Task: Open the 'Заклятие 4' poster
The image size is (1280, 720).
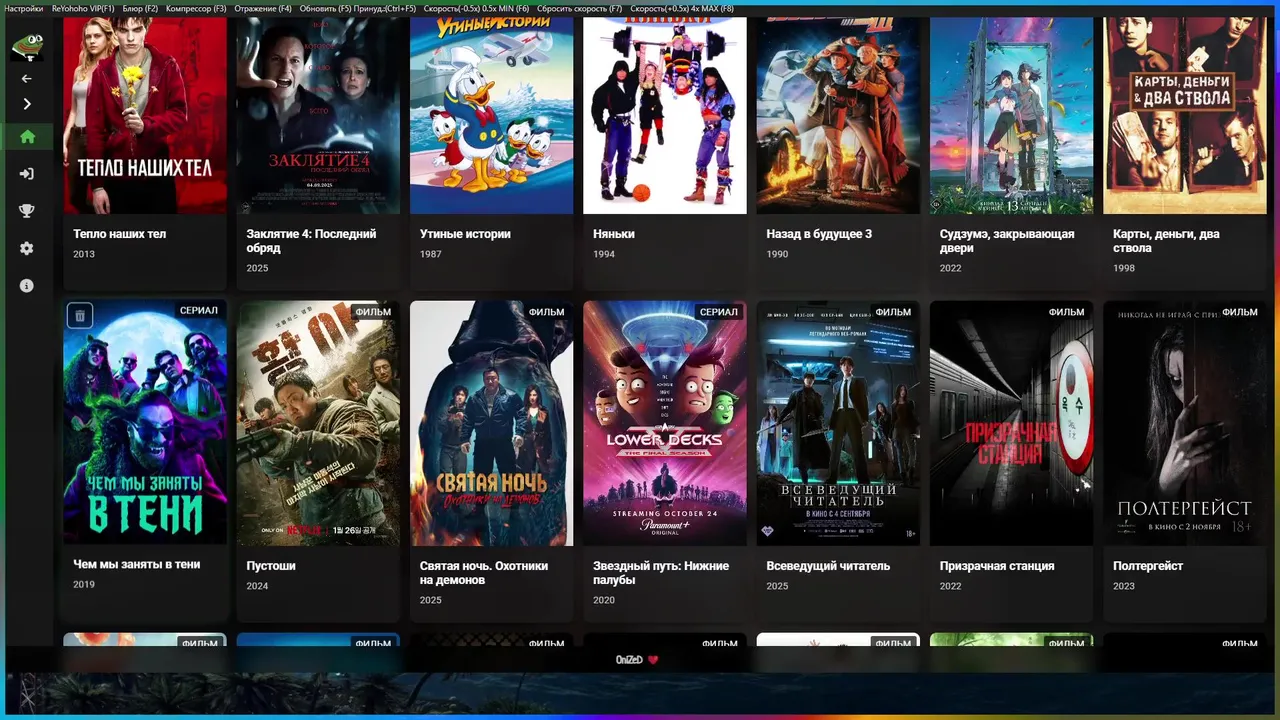Action: pyautogui.click(x=318, y=115)
